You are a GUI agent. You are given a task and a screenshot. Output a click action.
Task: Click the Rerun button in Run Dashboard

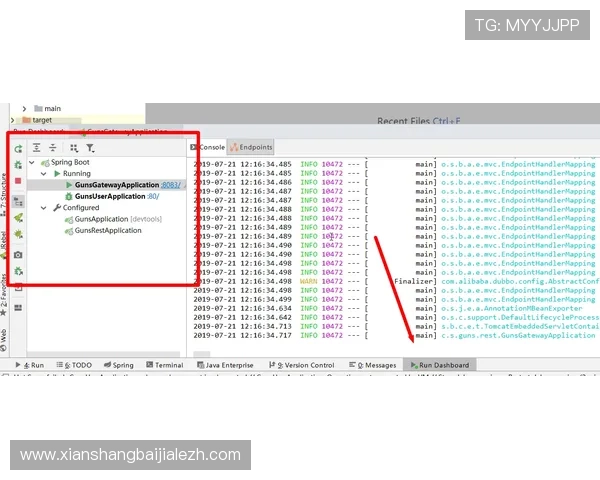click(18, 147)
